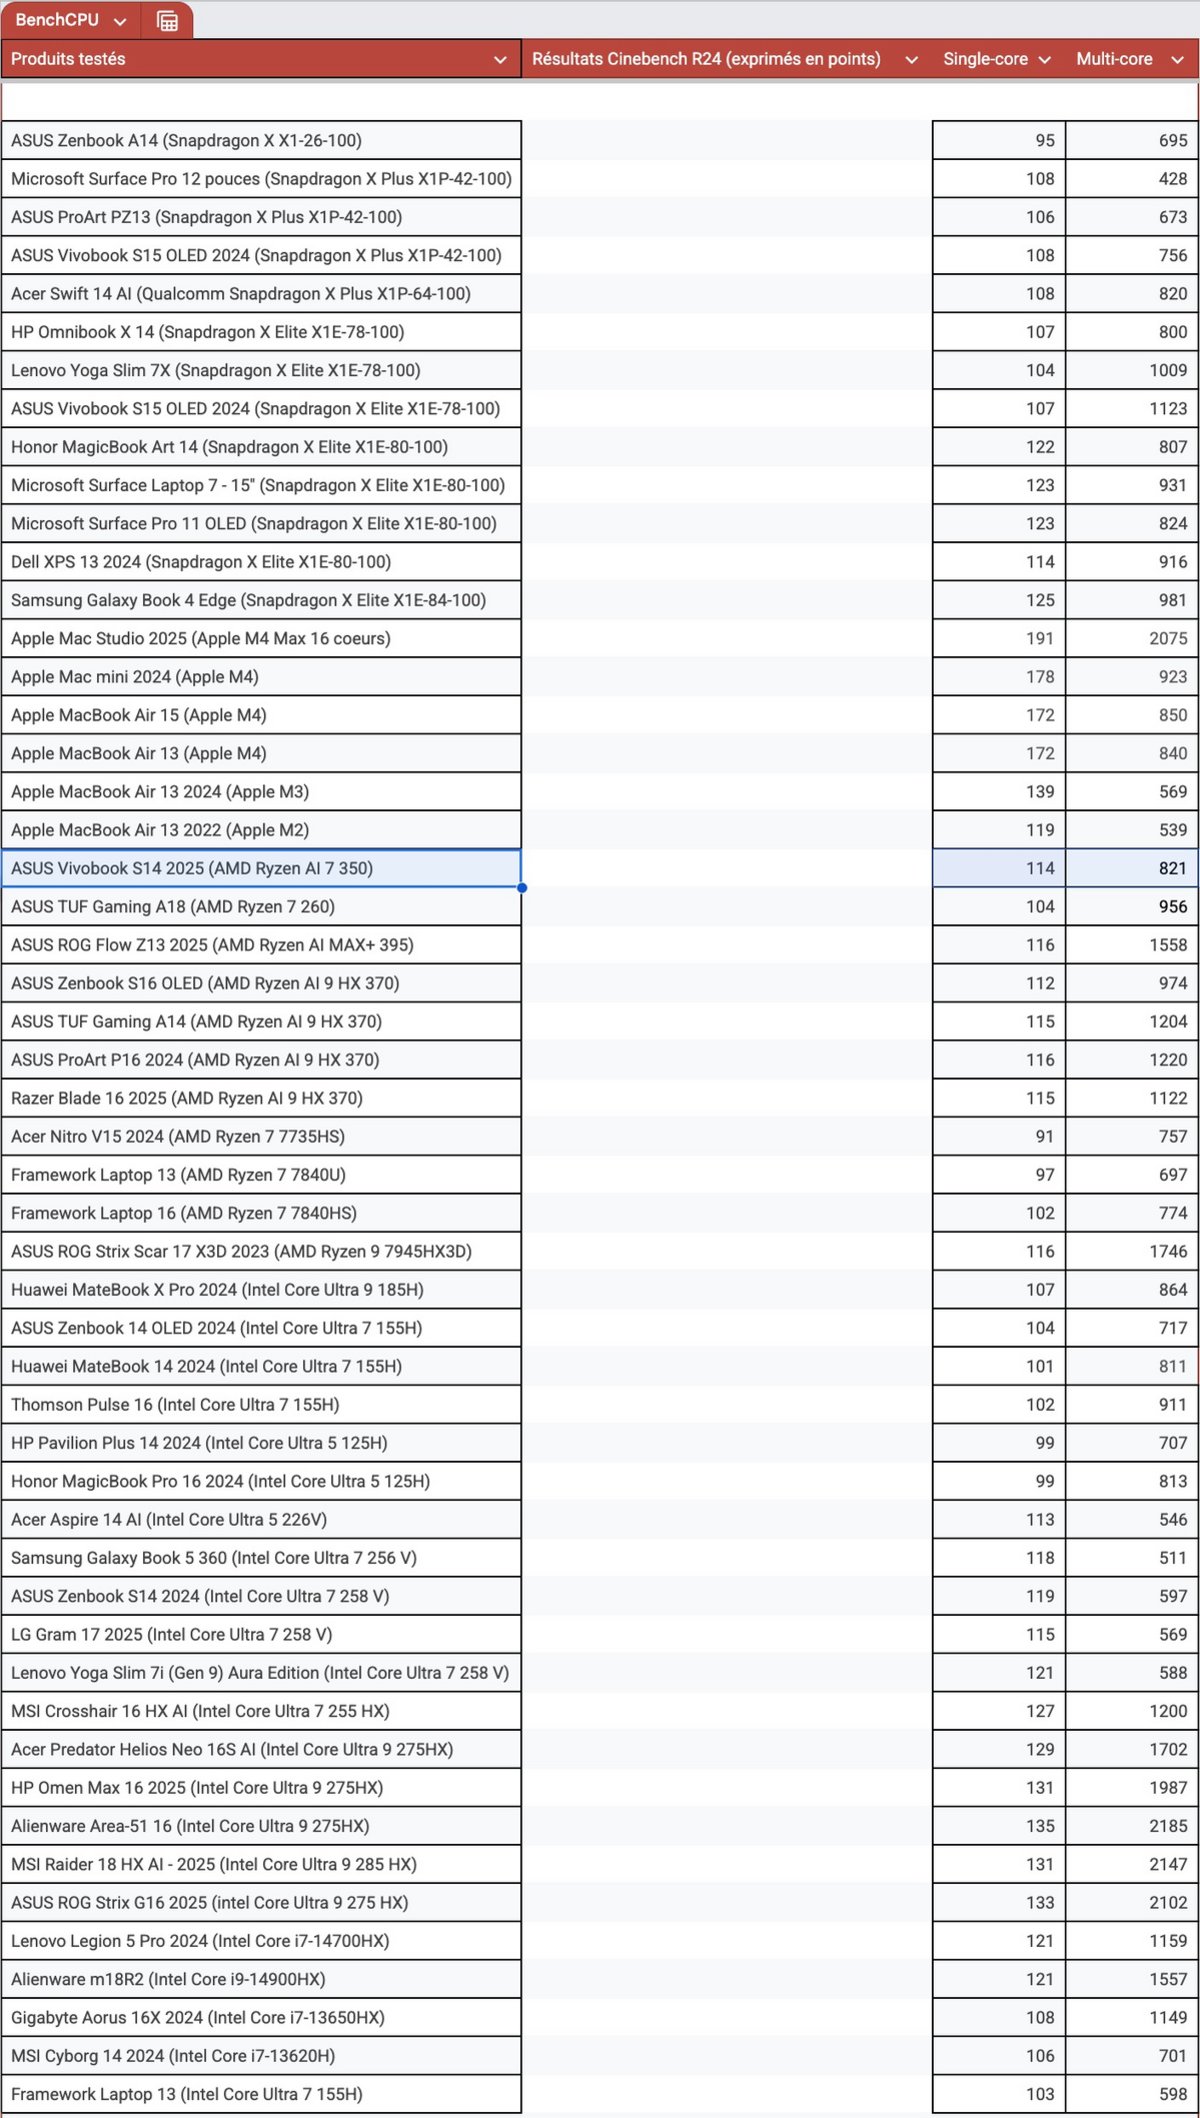Select ASUS Zenbook 14 OLED 2024 cell
The height and width of the screenshot is (2118, 1200).
tap(261, 1328)
